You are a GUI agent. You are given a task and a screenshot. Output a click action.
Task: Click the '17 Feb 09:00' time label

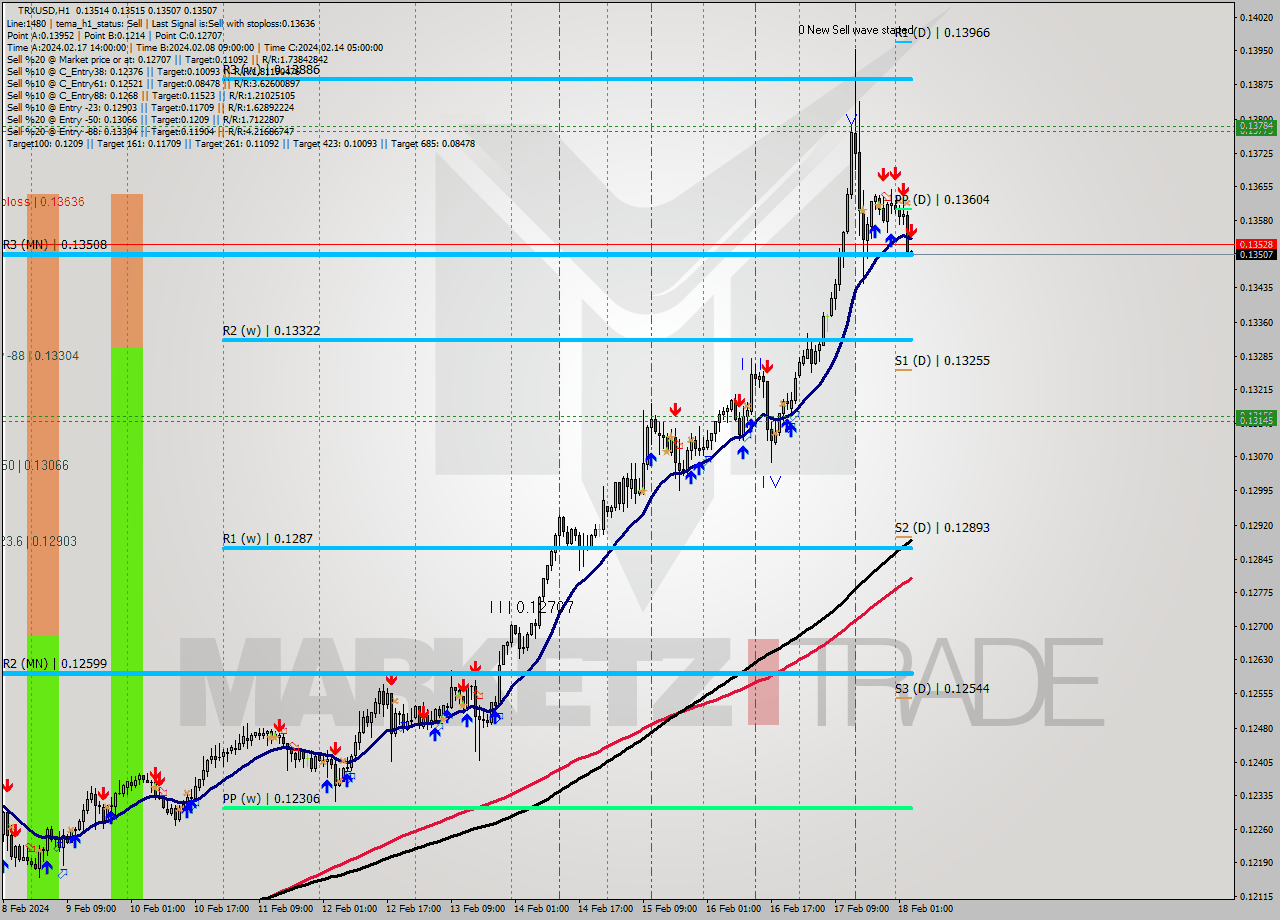[861, 909]
